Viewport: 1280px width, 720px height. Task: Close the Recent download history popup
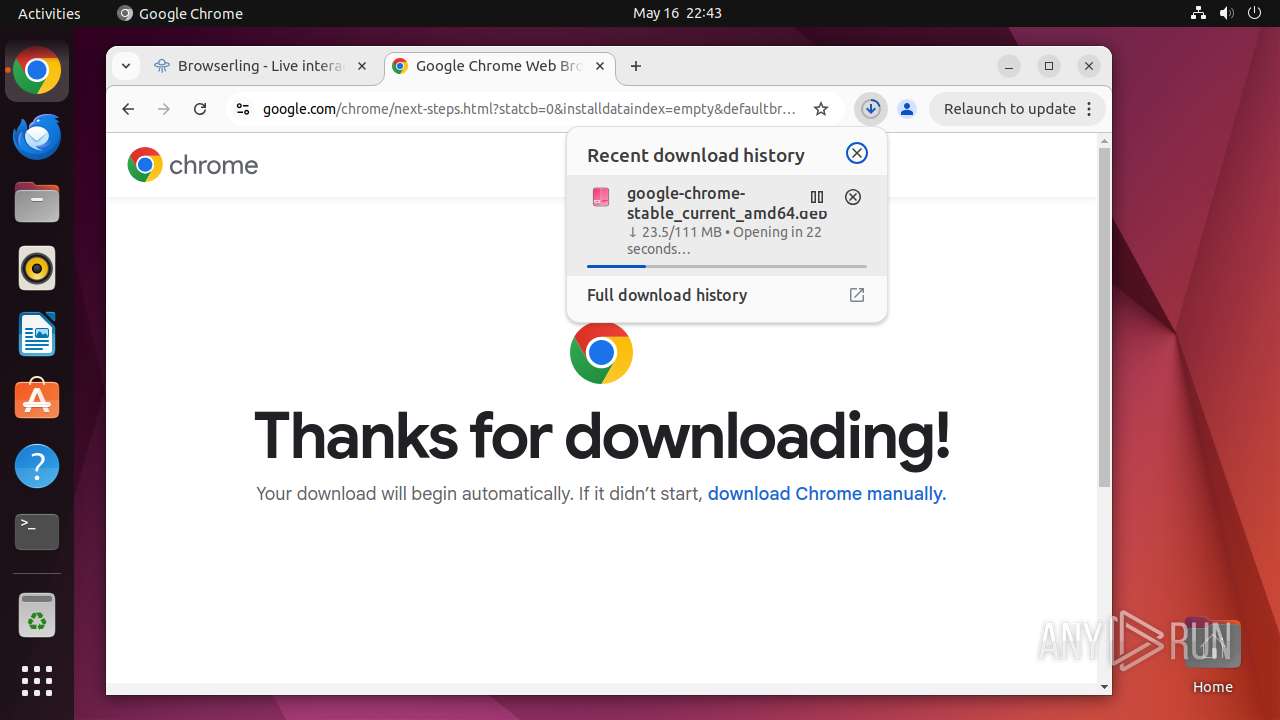857,153
